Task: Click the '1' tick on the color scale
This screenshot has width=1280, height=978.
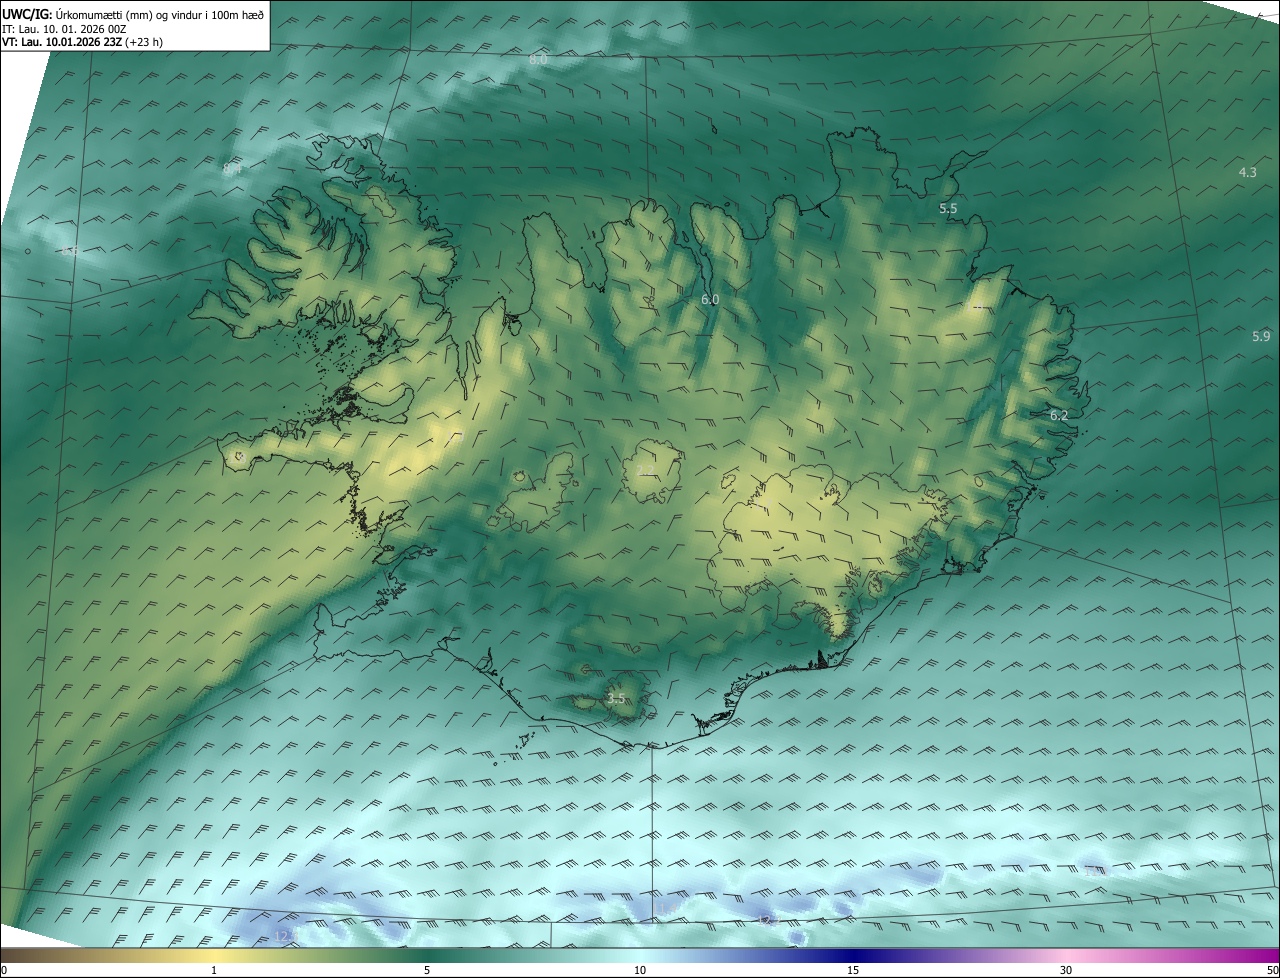Action: tap(214, 970)
